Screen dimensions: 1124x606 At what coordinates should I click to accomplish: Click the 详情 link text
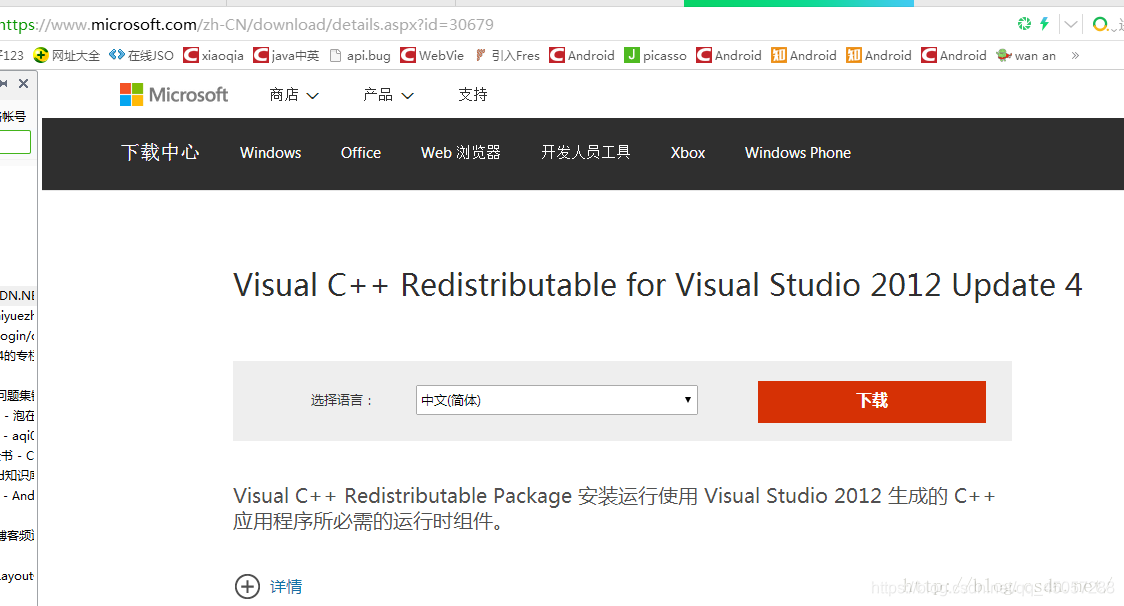point(286,587)
